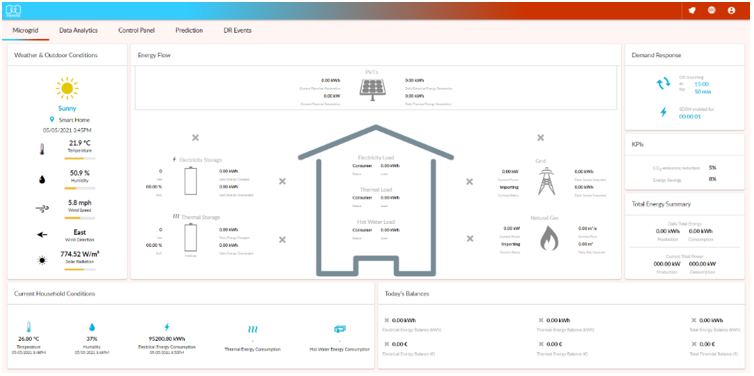Click the Electricity Load label
754x376 pixels.
coord(376,158)
